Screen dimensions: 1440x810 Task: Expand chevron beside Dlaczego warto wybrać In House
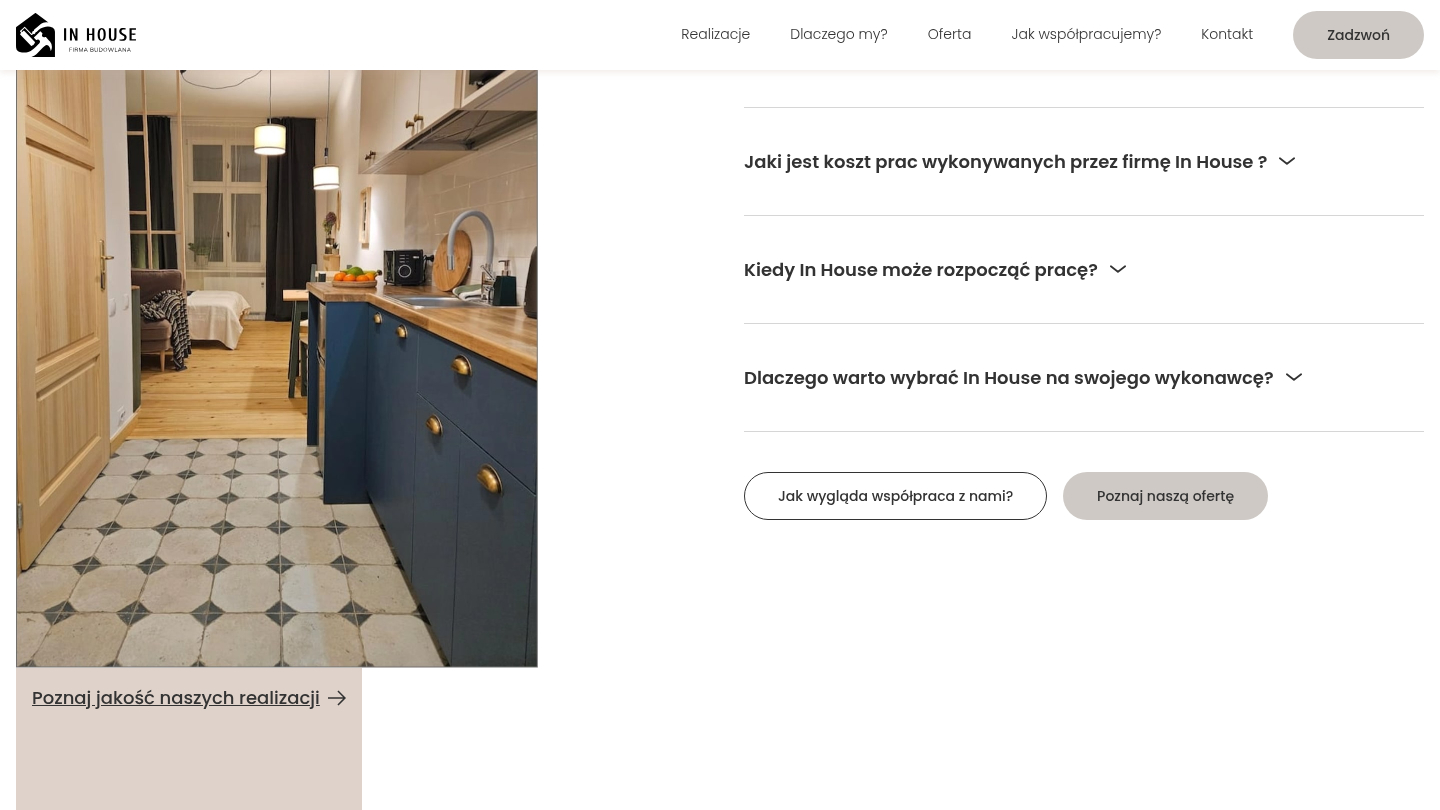[x=1294, y=377]
